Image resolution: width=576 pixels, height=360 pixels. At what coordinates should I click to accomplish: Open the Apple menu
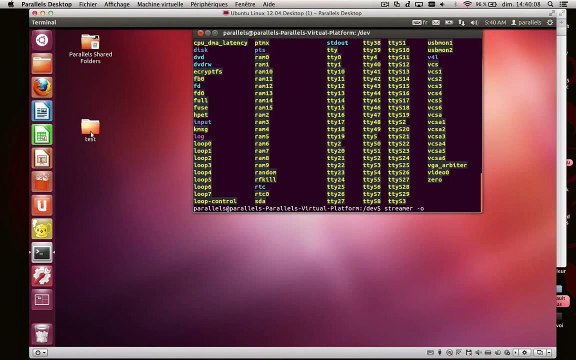point(11,4)
